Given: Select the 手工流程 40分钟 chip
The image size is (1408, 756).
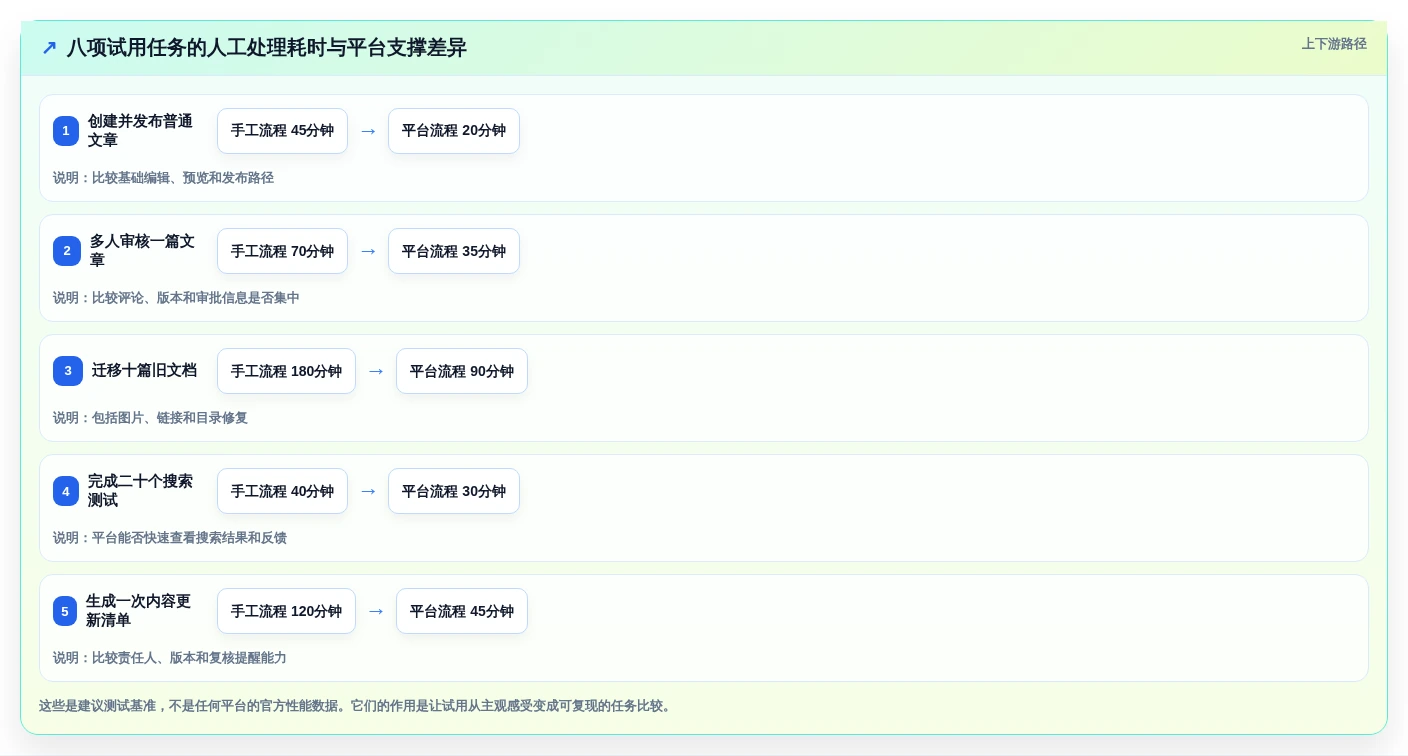Looking at the screenshot, I should [x=282, y=491].
